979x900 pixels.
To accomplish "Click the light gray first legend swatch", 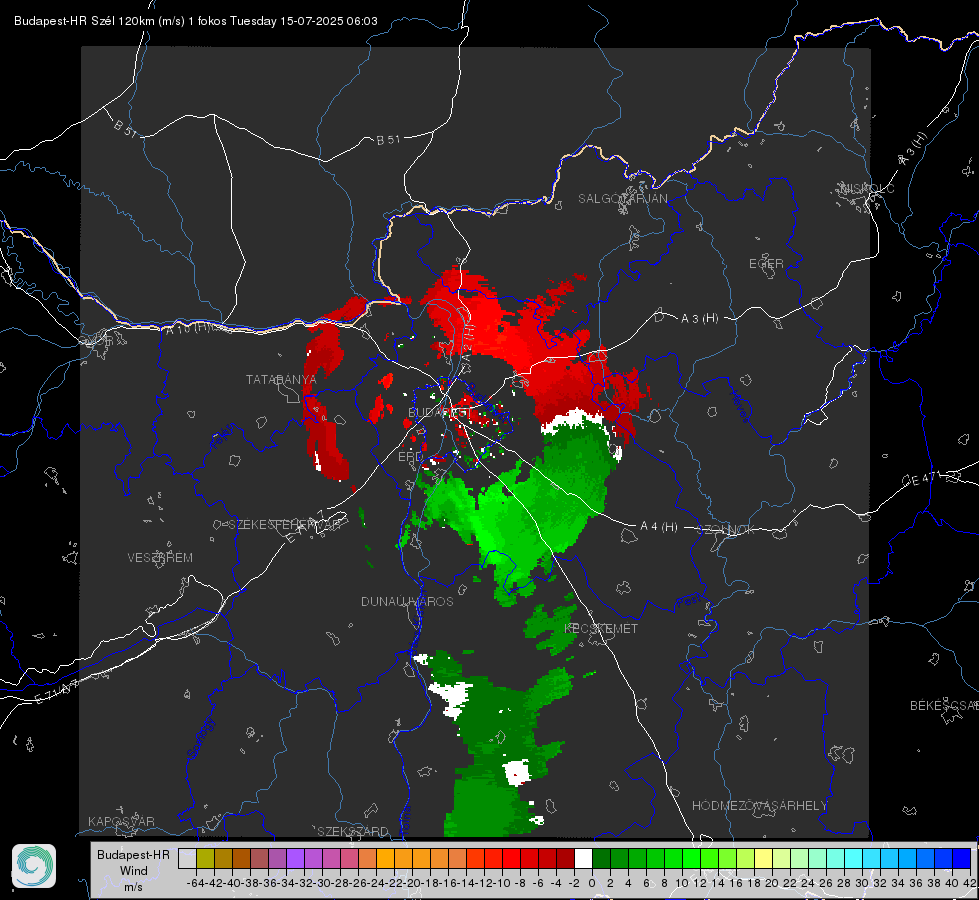I will click(x=187, y=858).
